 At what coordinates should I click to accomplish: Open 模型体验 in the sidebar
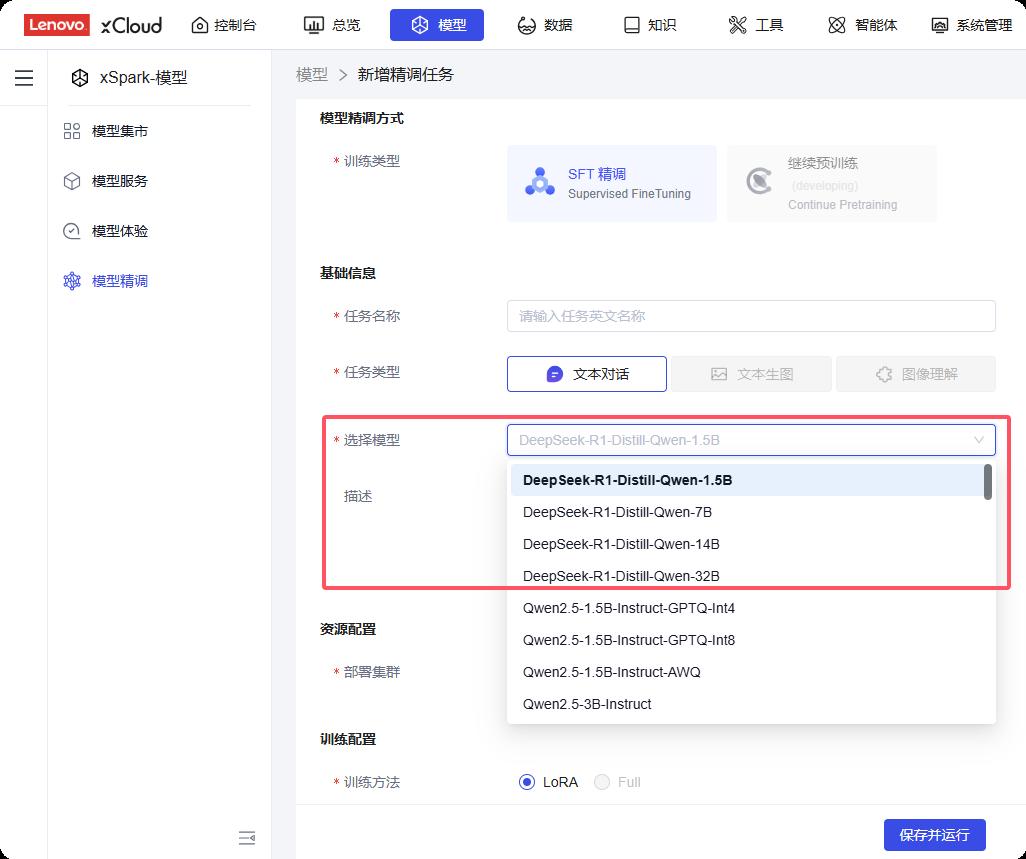click(120, 231)
